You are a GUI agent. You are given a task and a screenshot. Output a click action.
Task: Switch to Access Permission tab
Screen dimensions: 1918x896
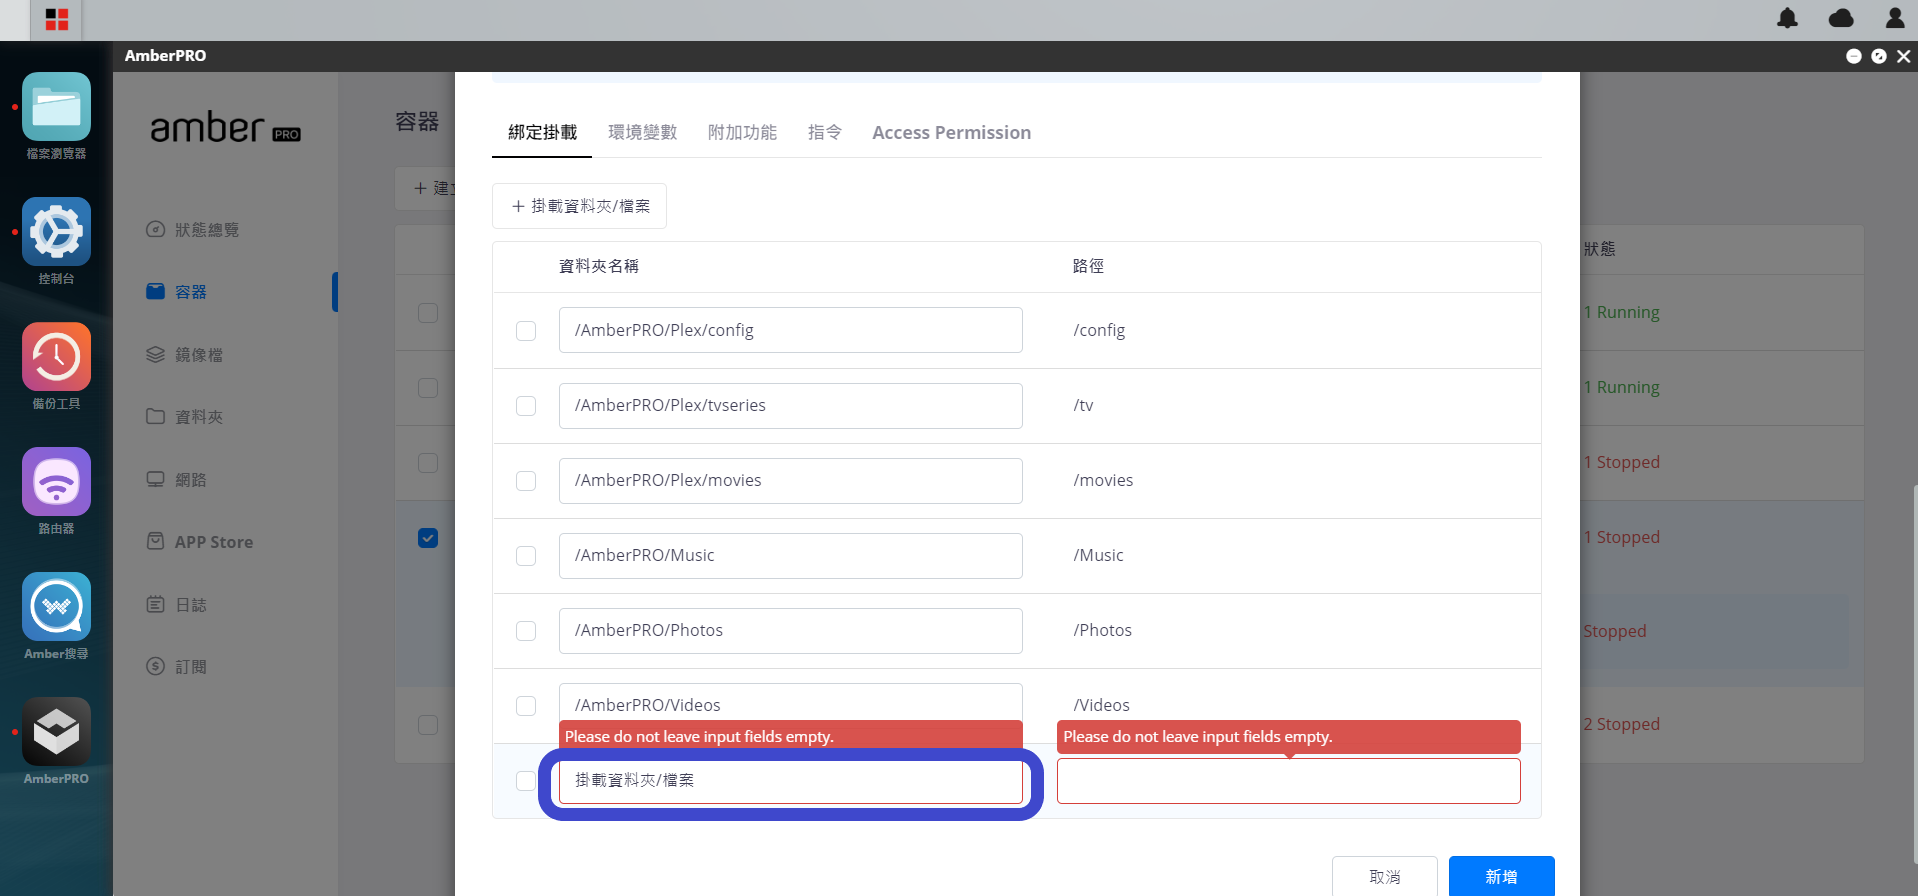point(951,133)
